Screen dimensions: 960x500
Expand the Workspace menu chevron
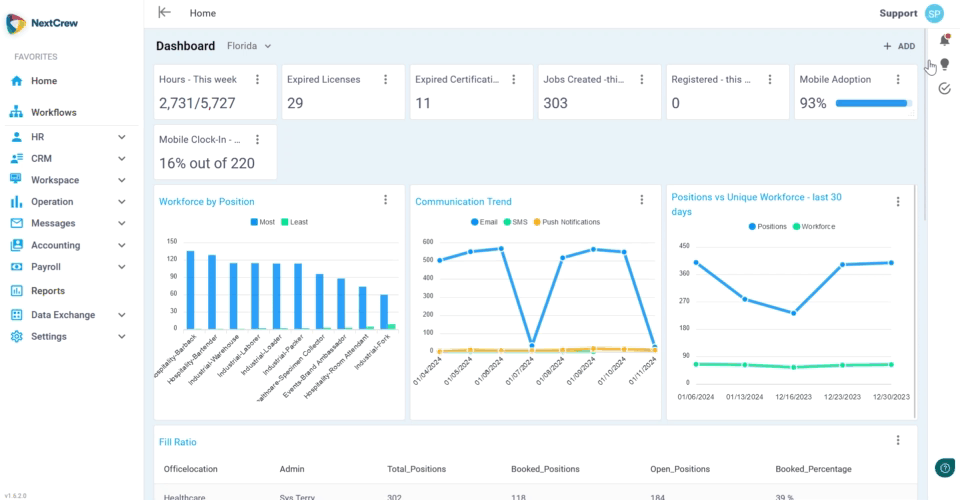(122, 180)
